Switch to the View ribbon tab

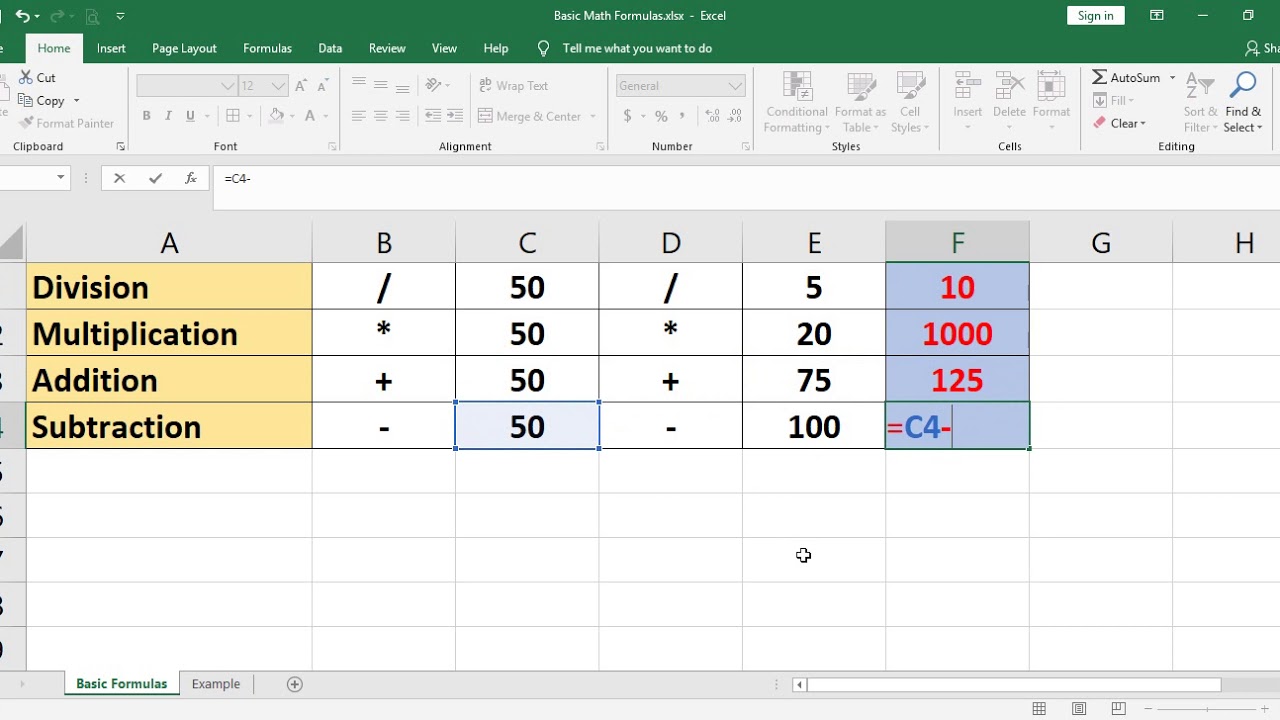pyautogui.click(x=444, y=48)
